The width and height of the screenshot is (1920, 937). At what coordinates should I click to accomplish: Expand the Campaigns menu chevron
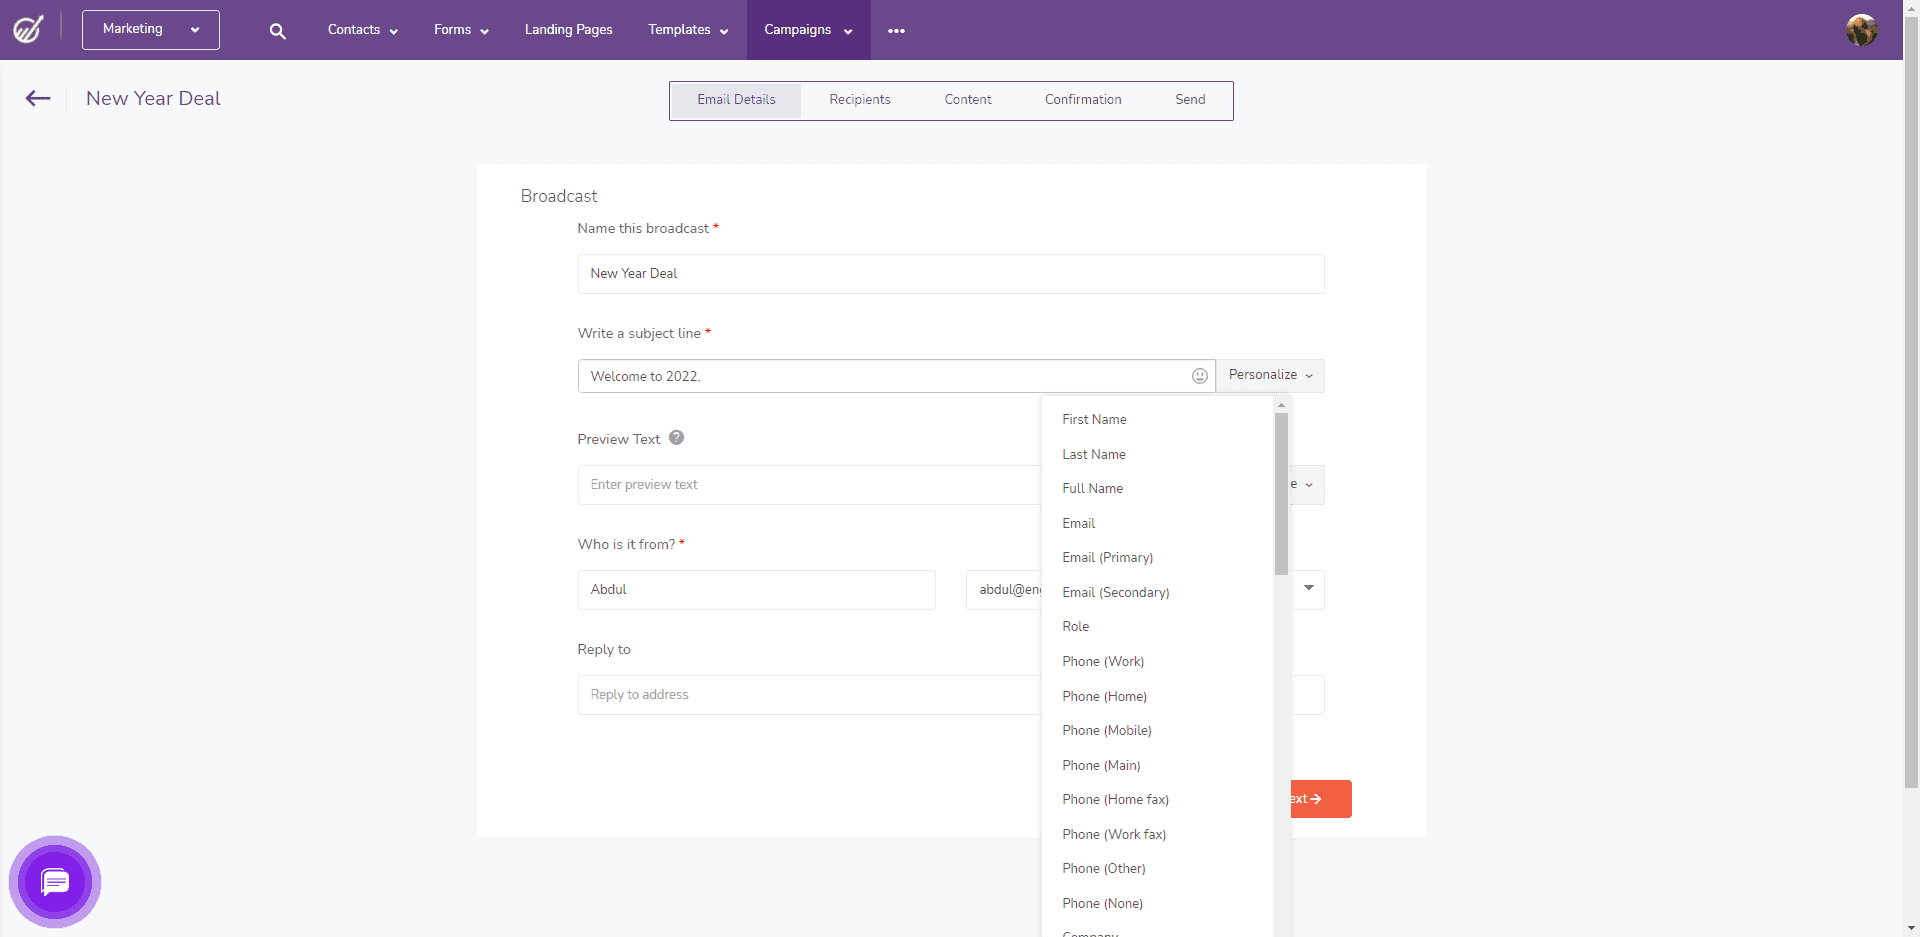847,31
